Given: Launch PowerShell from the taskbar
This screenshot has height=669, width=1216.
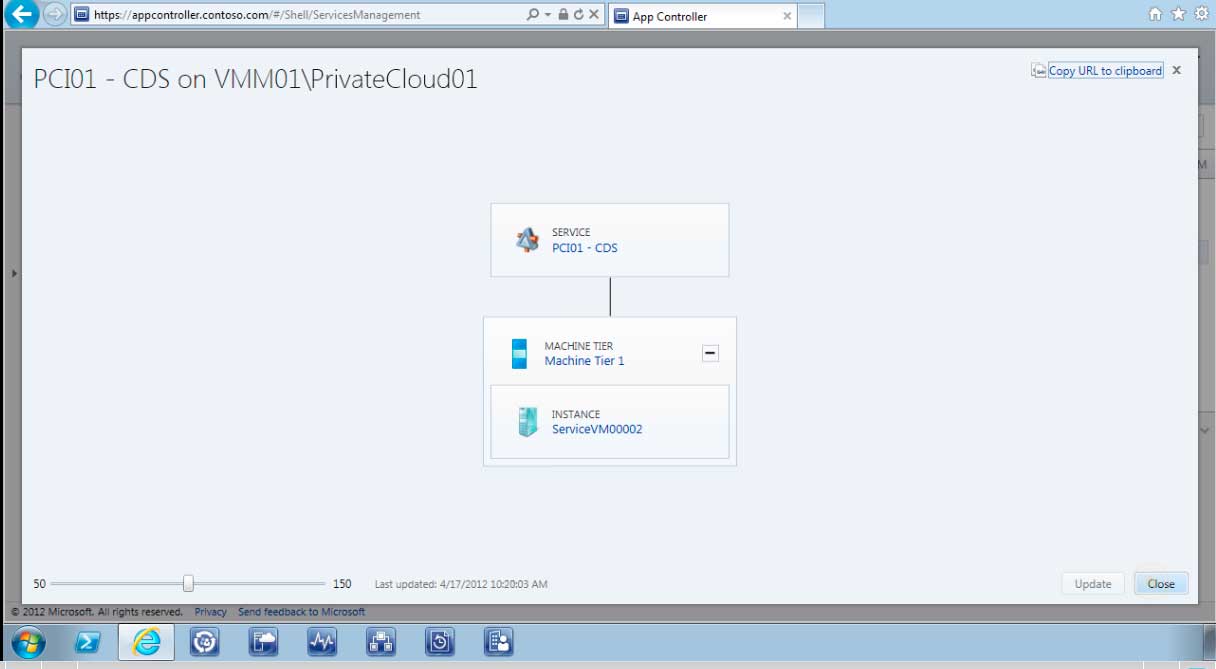Looking at the screenshot, I should point(87,642).
